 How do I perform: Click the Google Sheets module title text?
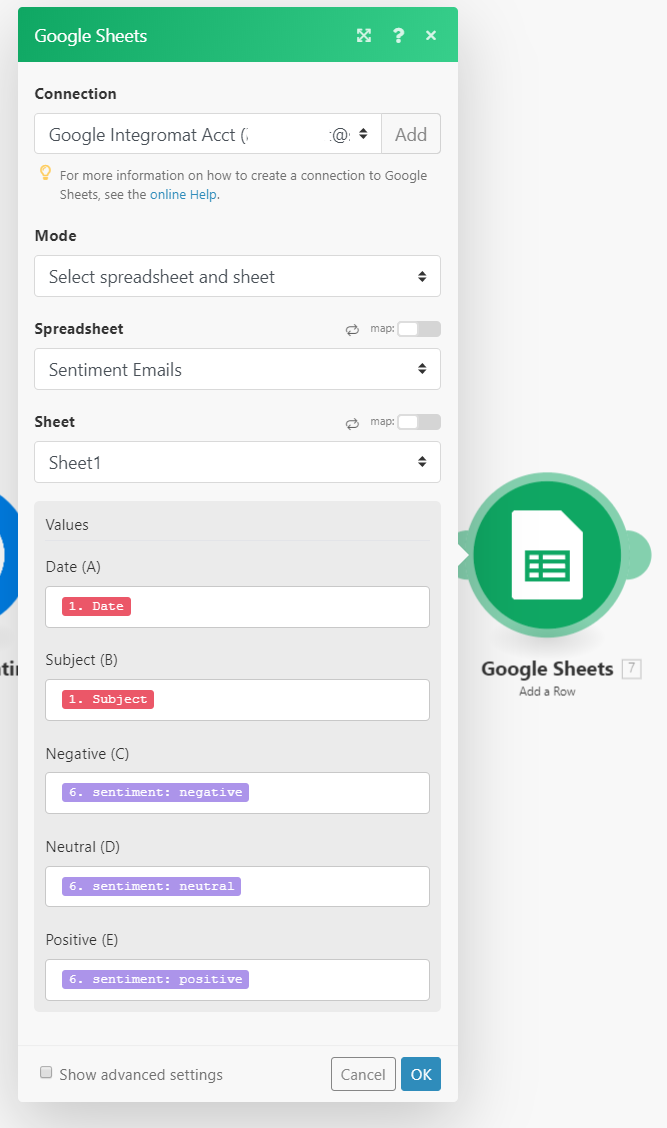548,669
